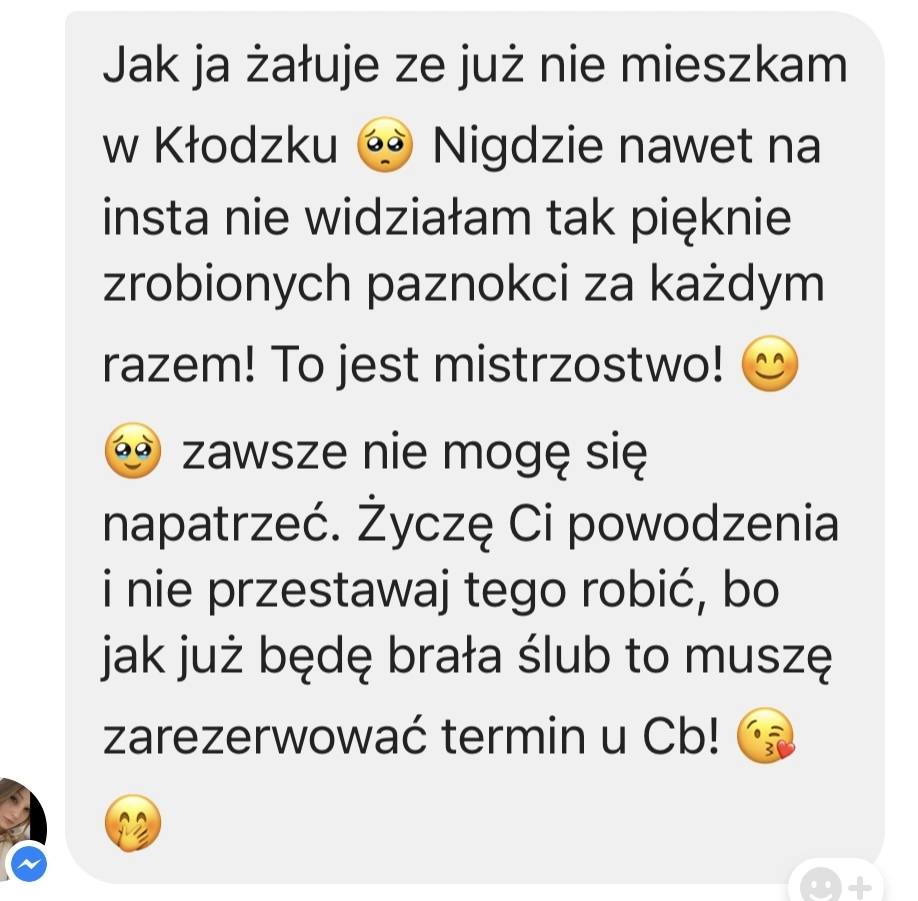Click the word termin in the message
Screen dimensions: 918x901
(x=513, y=736)
